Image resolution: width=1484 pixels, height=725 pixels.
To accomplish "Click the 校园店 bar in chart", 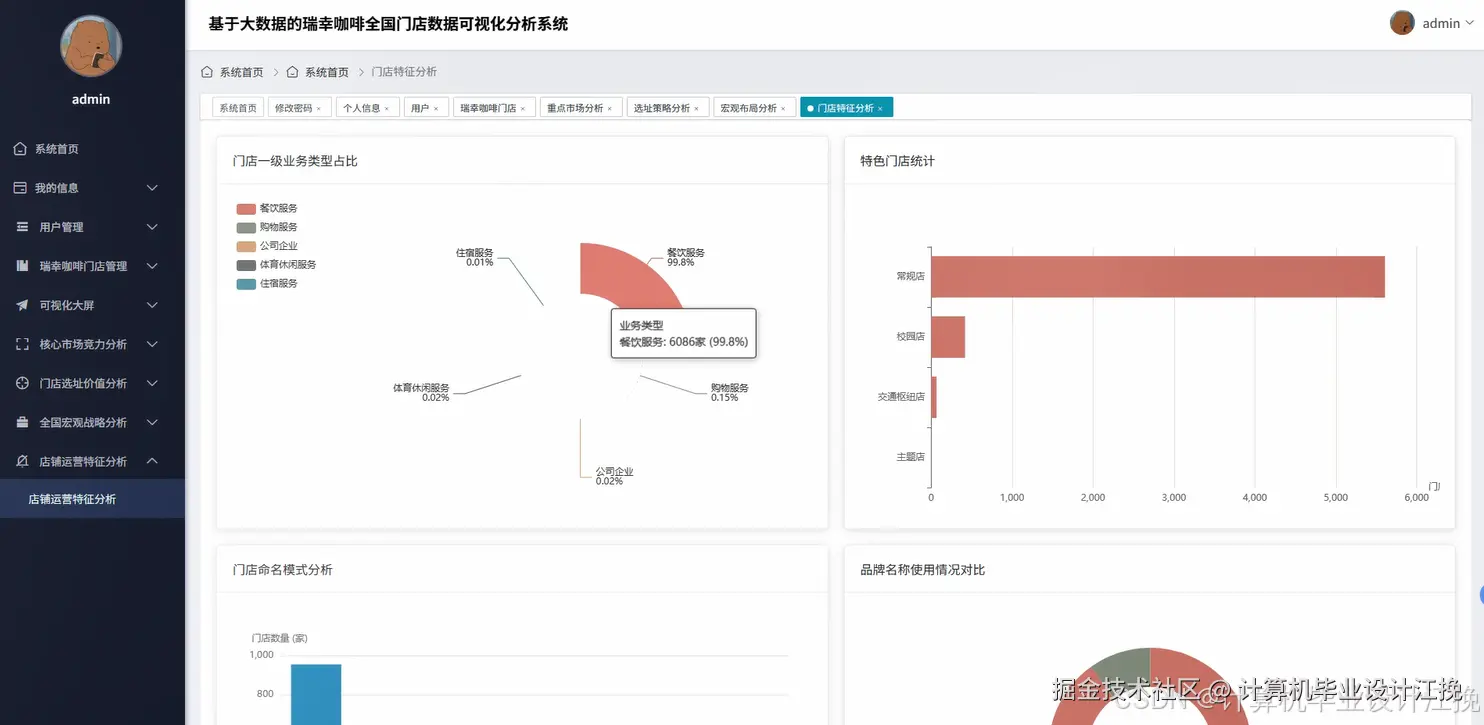I will pos(948,337).
